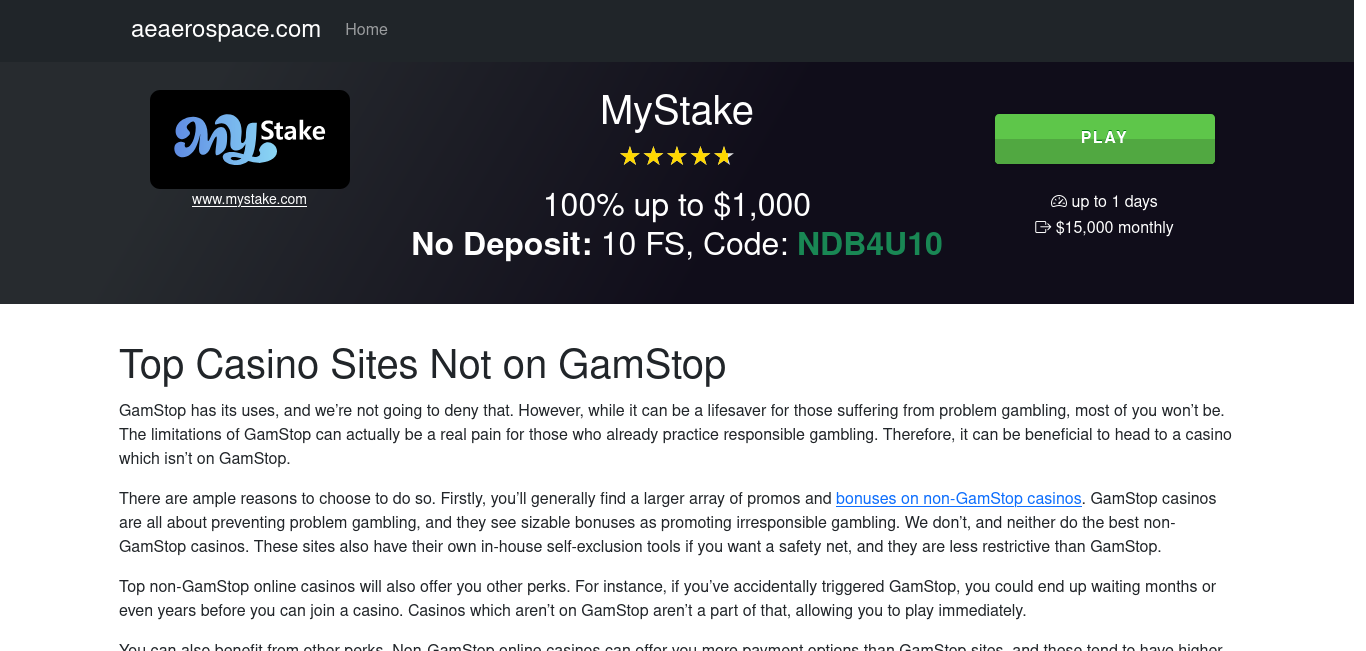The height and width of the screenshot is (651, 1366).
Task: Click the No Deposit bold label
Action: coord(502,244)
